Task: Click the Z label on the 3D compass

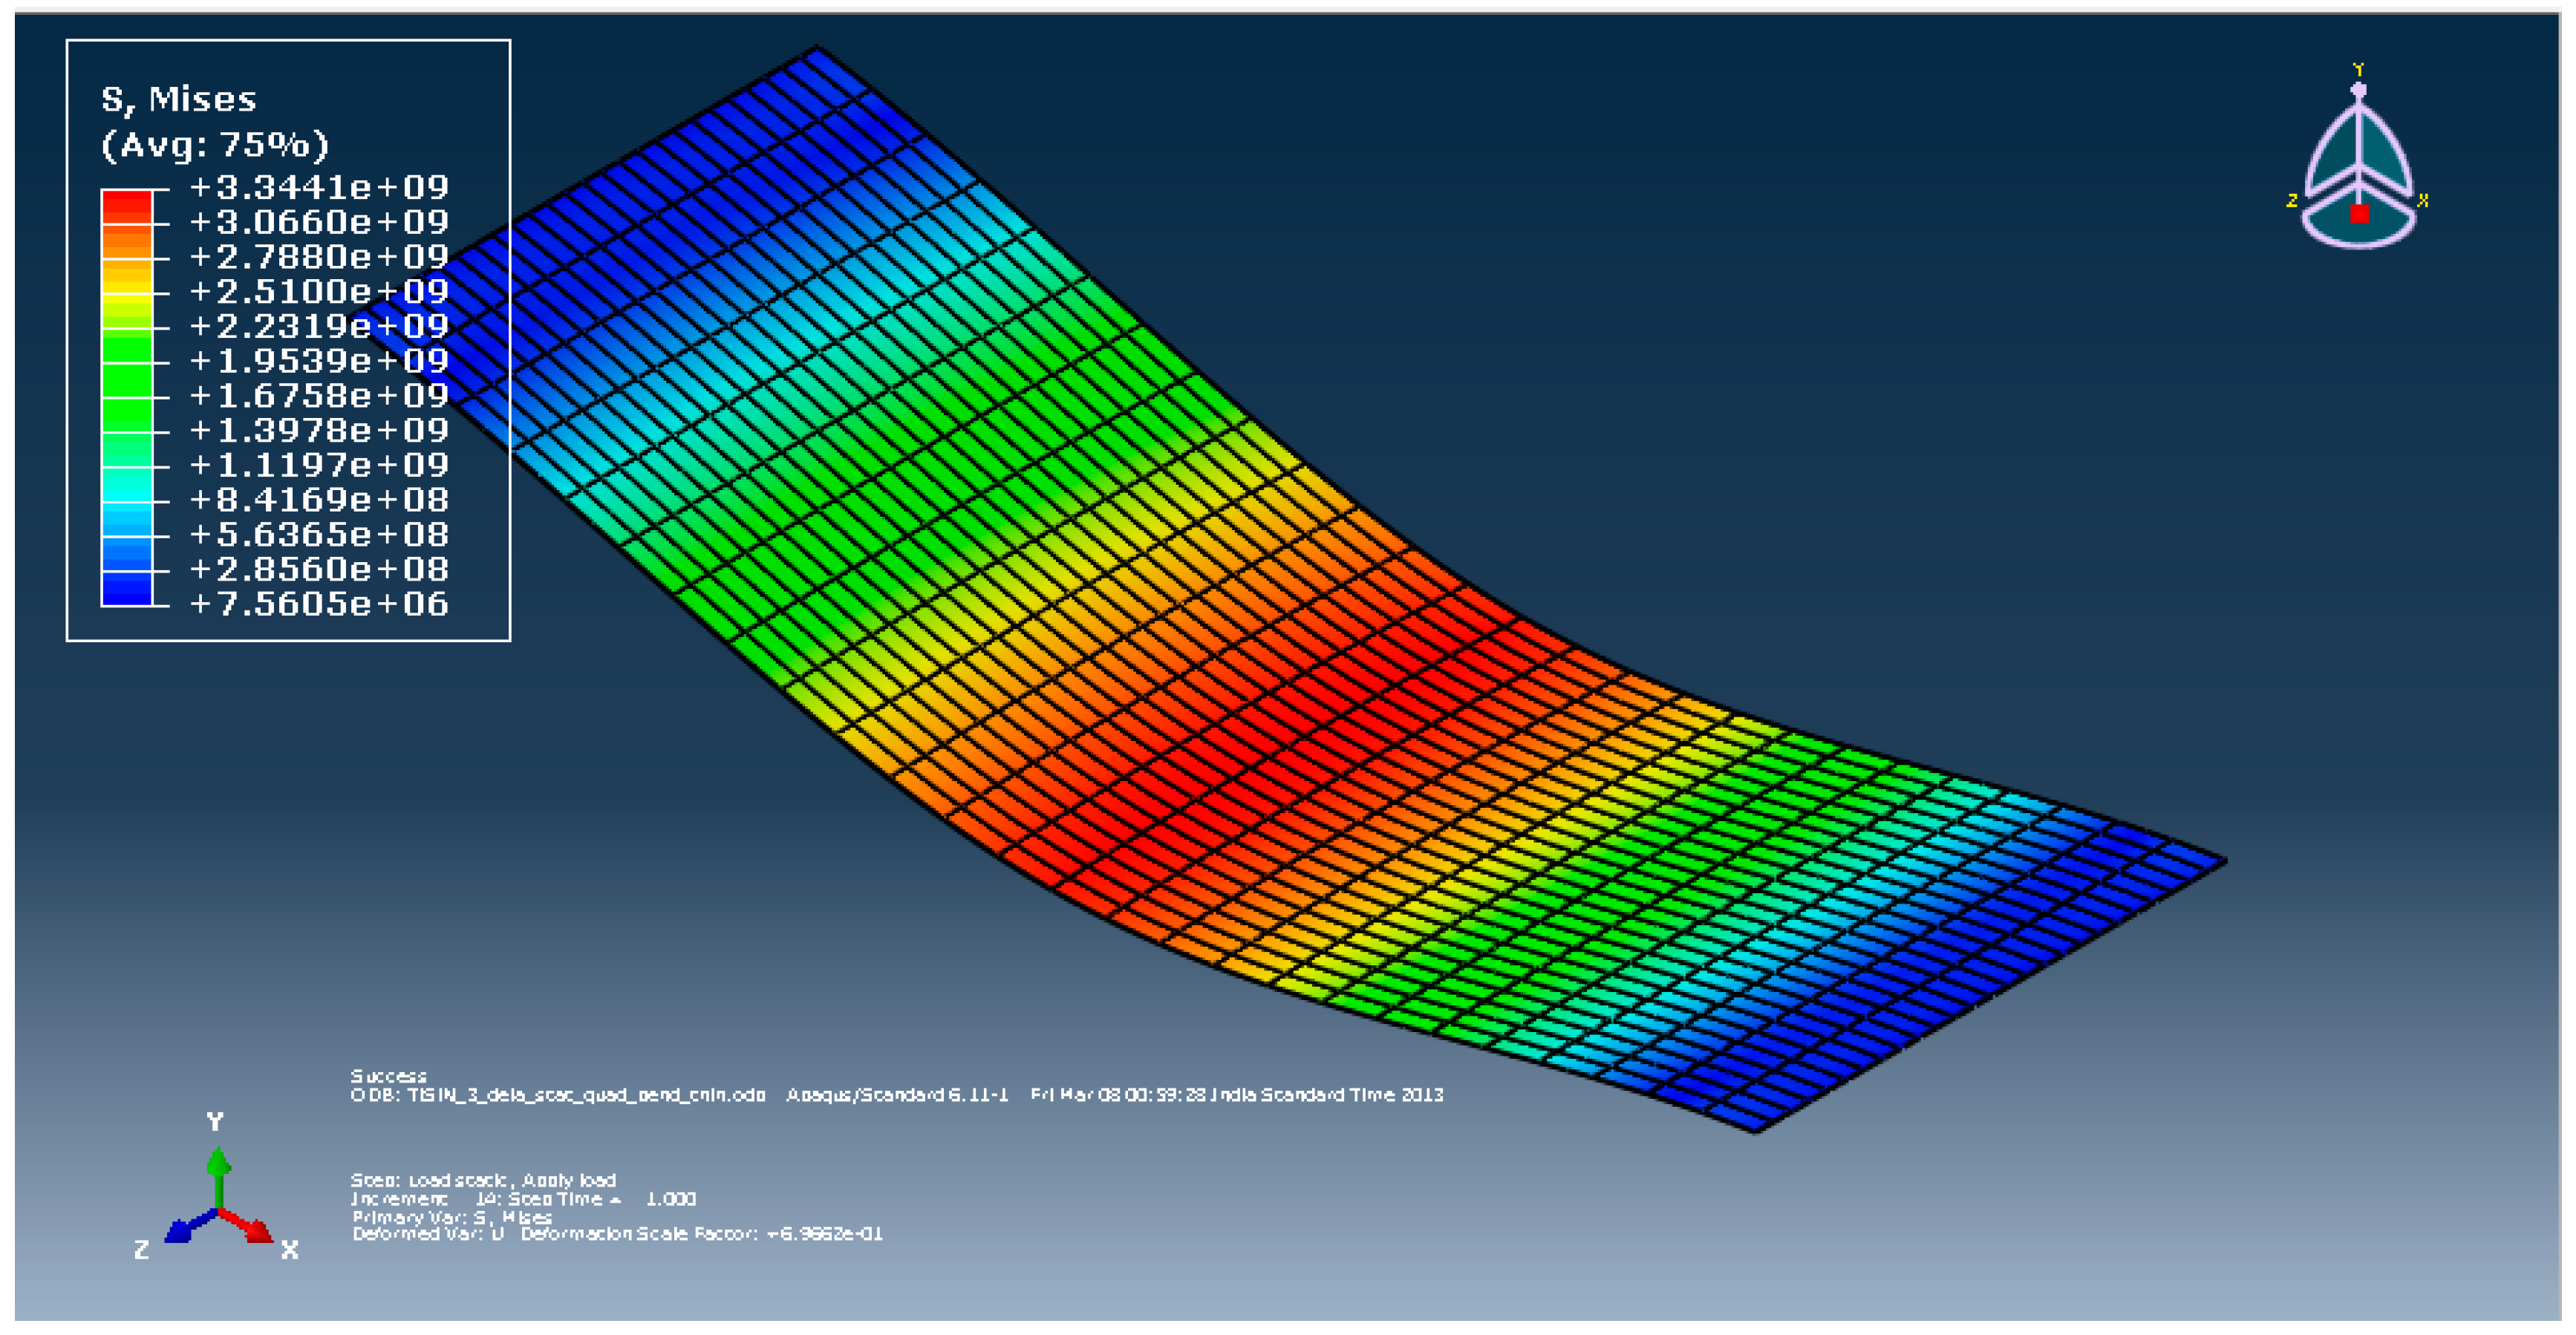Action: point(2291,201)
